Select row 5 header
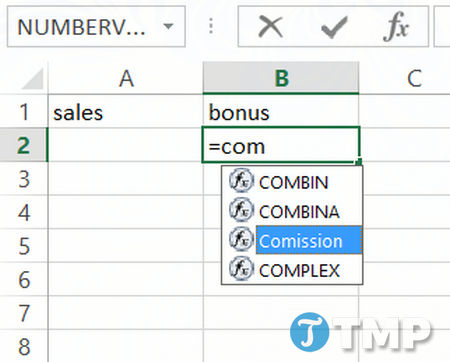 tap(24, 246)
